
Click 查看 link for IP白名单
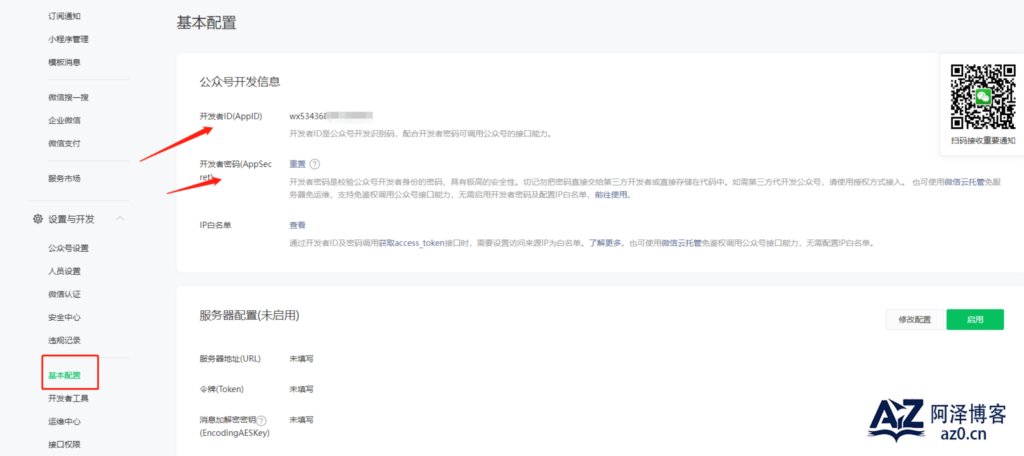click(x=297, y=225)
